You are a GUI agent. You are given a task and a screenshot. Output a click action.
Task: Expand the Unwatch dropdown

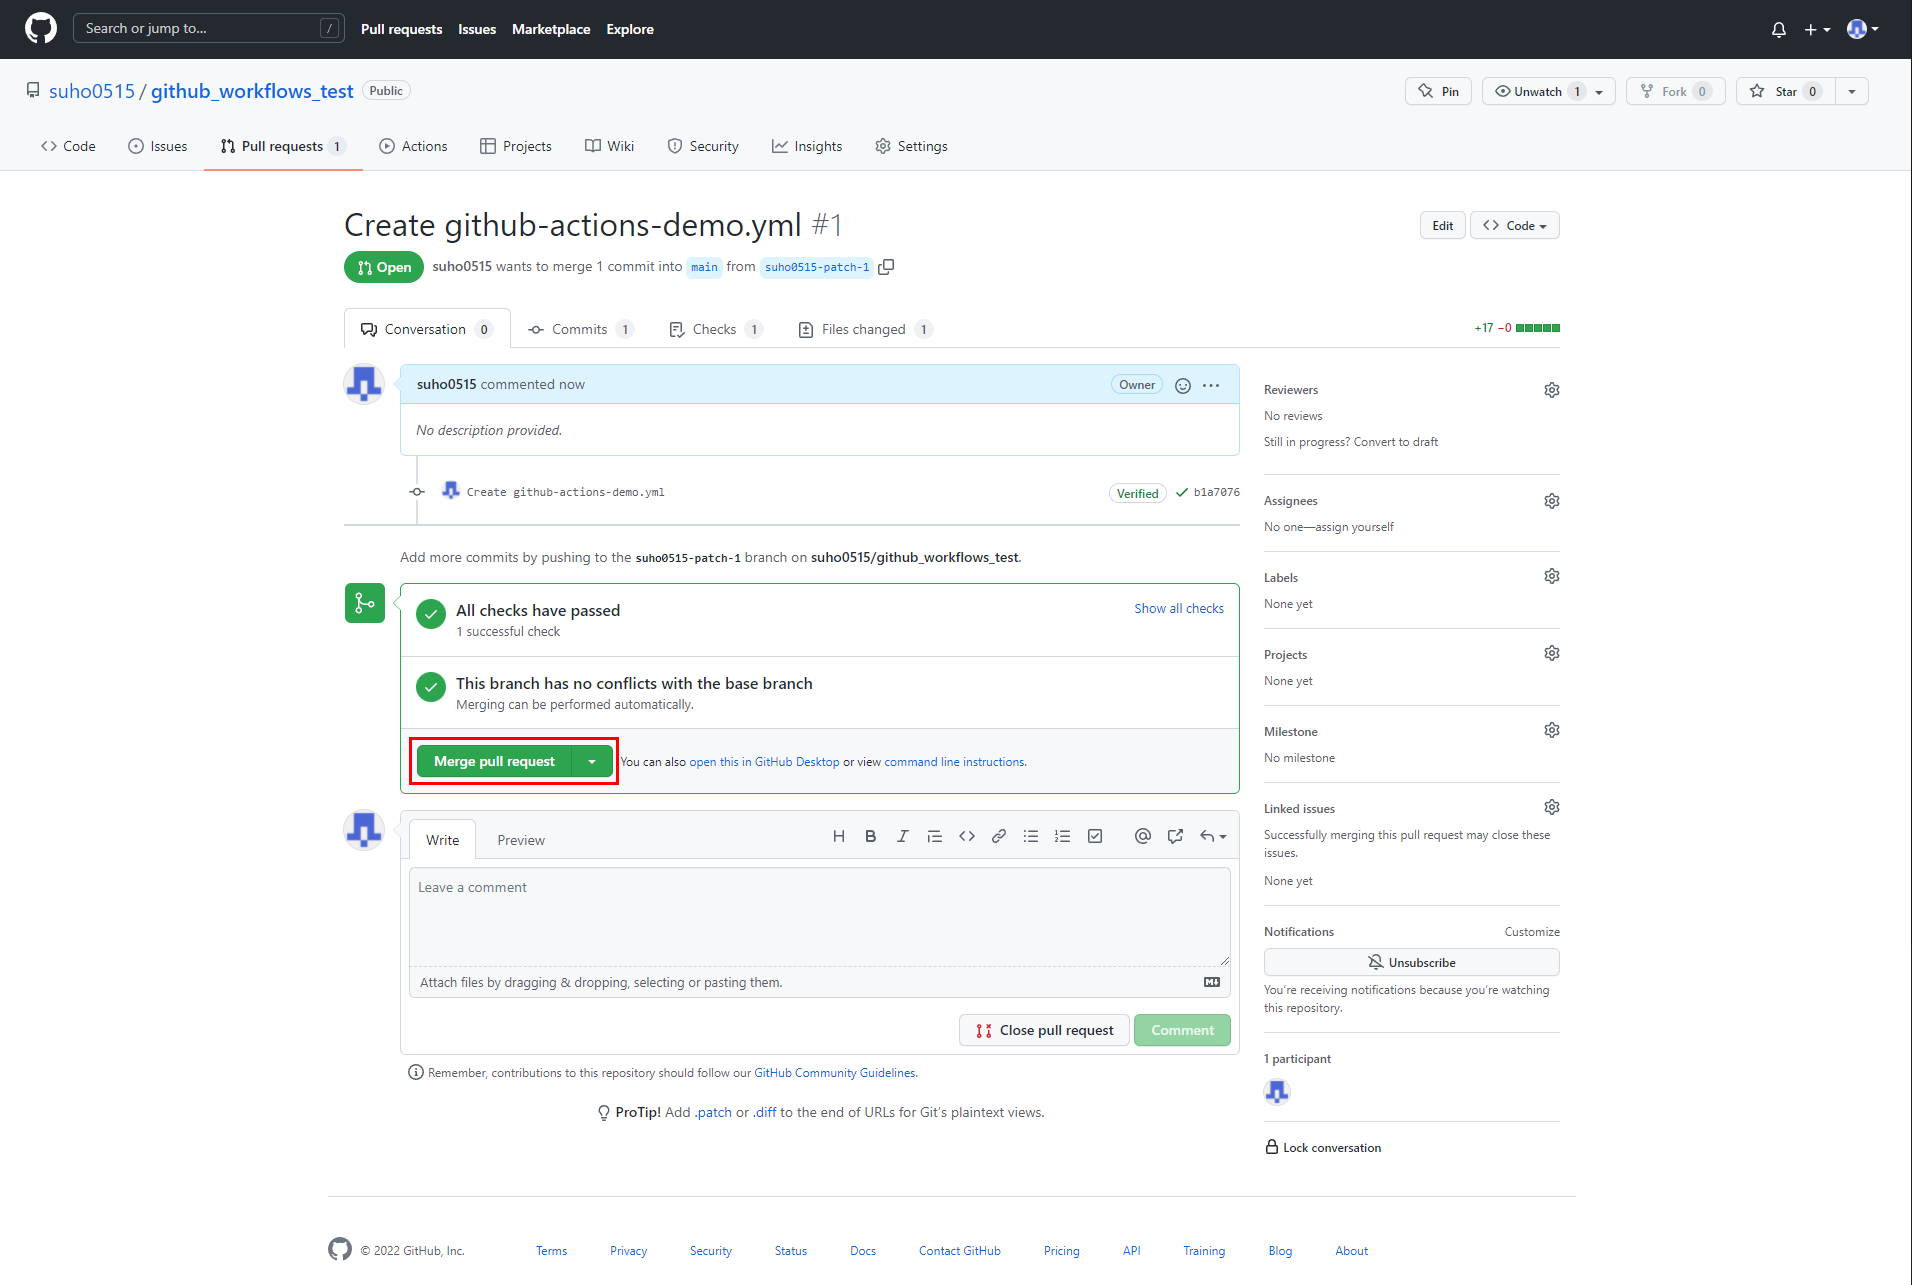[1548, 91]
